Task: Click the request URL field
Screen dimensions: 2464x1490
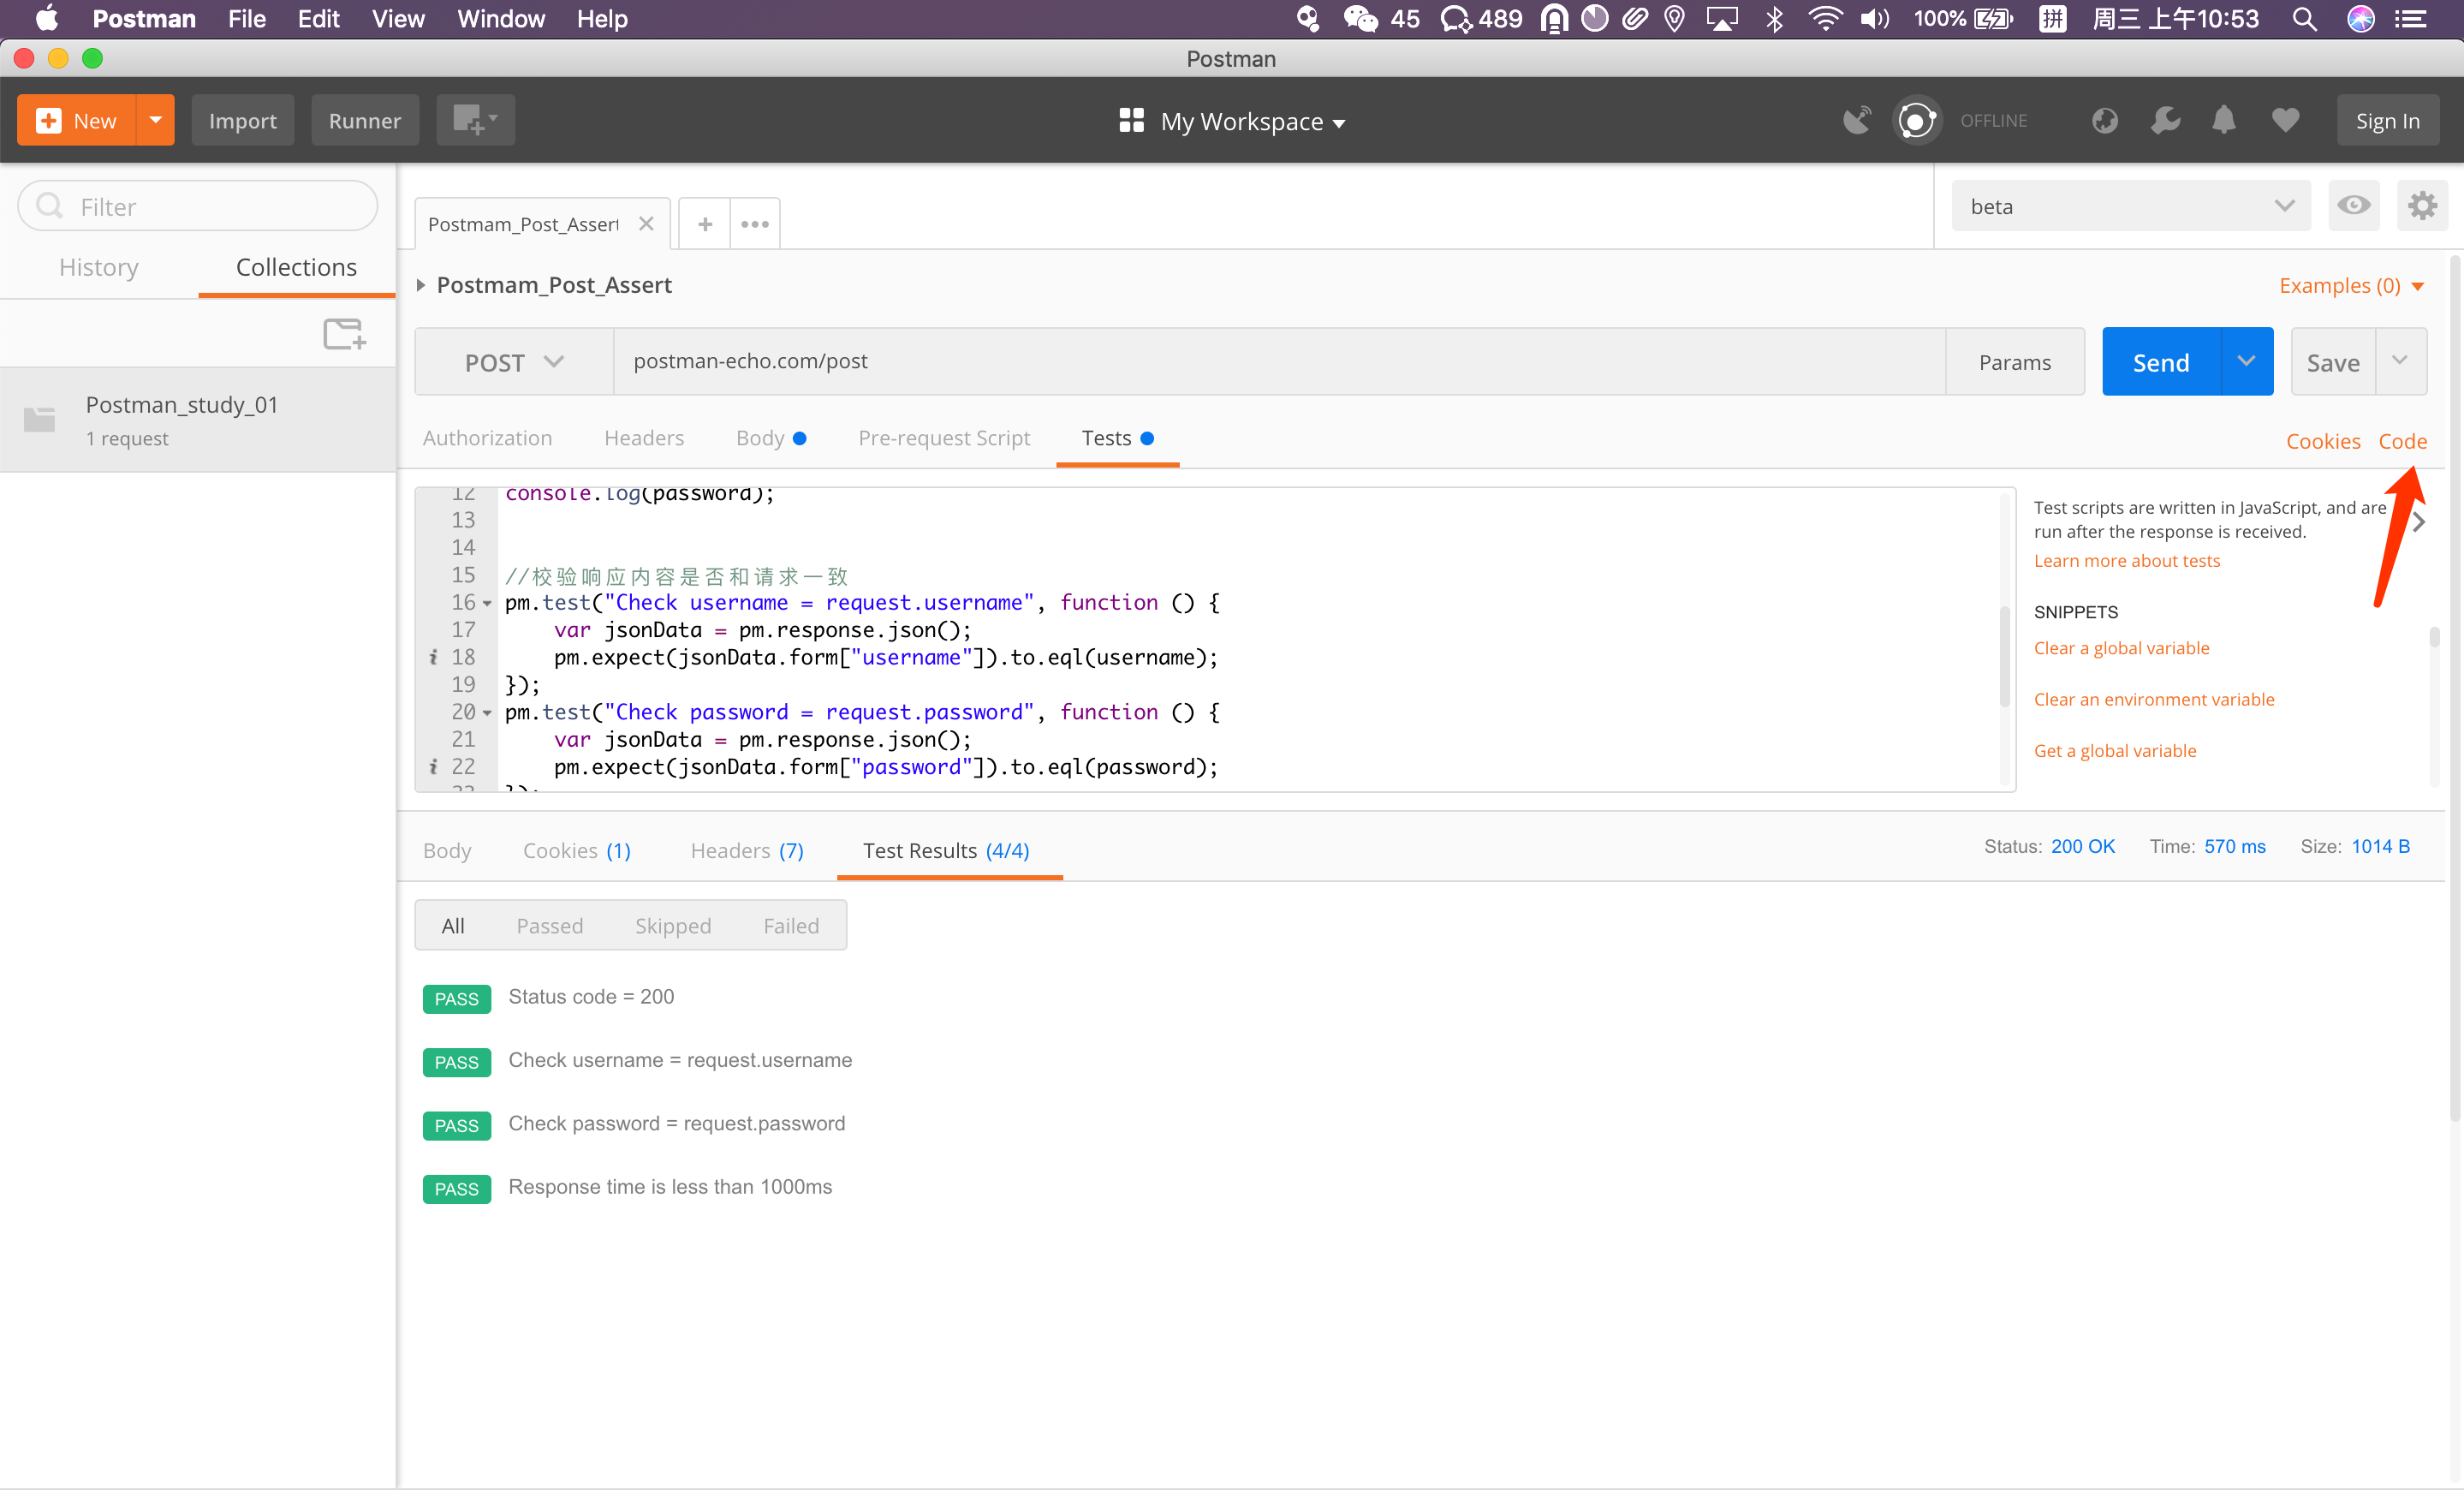Action: pos(1279,362)
